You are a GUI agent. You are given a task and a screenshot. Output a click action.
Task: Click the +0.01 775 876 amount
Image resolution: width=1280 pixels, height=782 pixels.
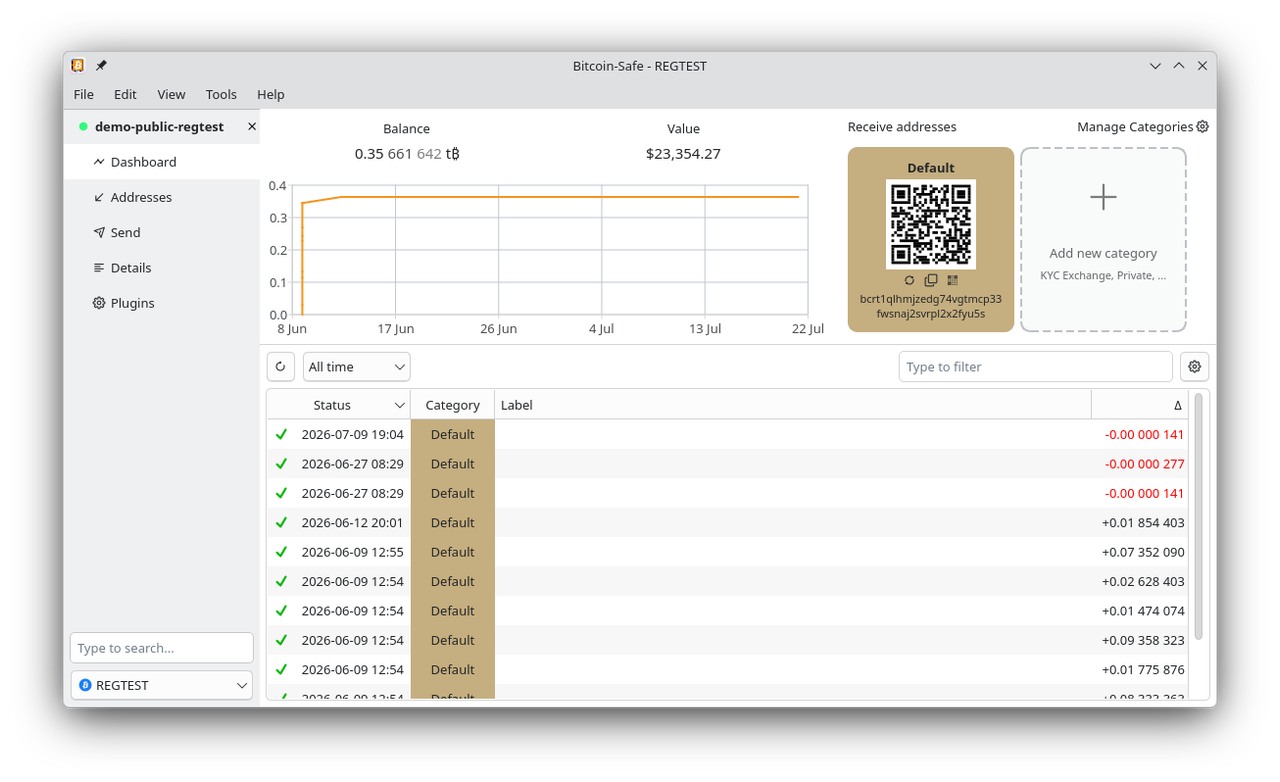[1143, 670]
